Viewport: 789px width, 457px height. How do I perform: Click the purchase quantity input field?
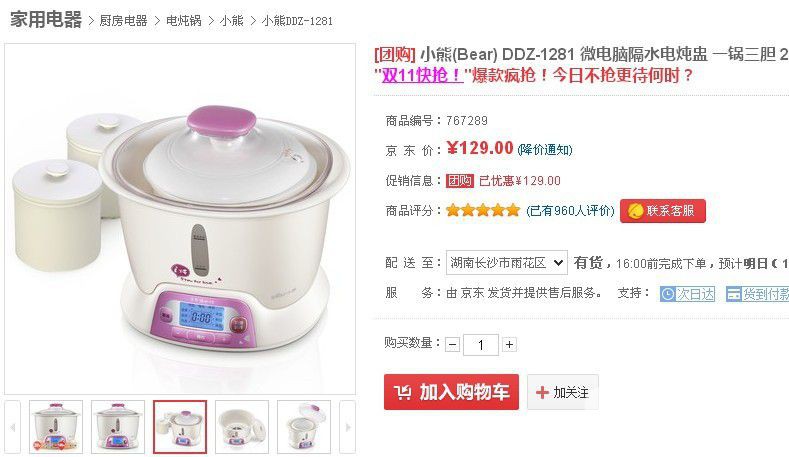click(x=481, y=345)
